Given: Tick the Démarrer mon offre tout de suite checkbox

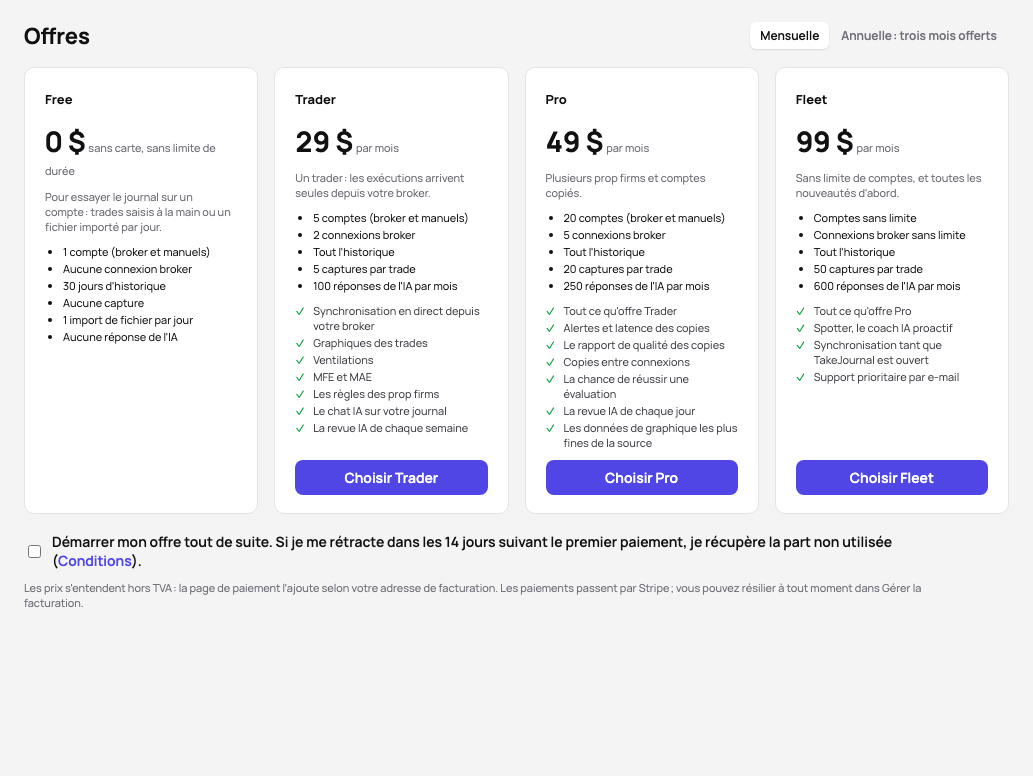Looking at the screenshot, I should 35,551.
